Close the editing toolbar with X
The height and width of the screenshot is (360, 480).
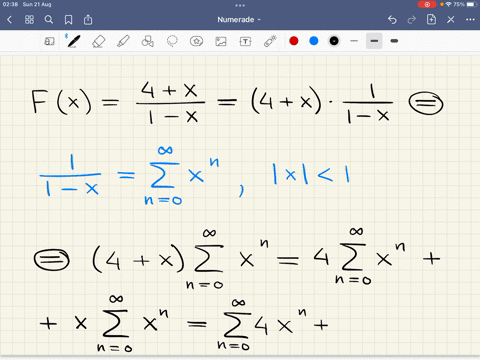click(x=451, y=20)
